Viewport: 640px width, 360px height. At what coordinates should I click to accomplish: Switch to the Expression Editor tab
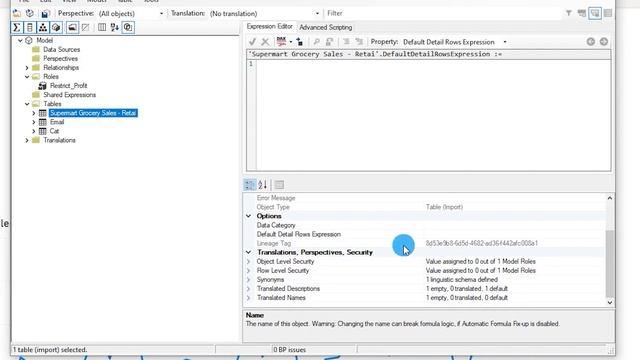pyautogui.click(x=269, y=27)
